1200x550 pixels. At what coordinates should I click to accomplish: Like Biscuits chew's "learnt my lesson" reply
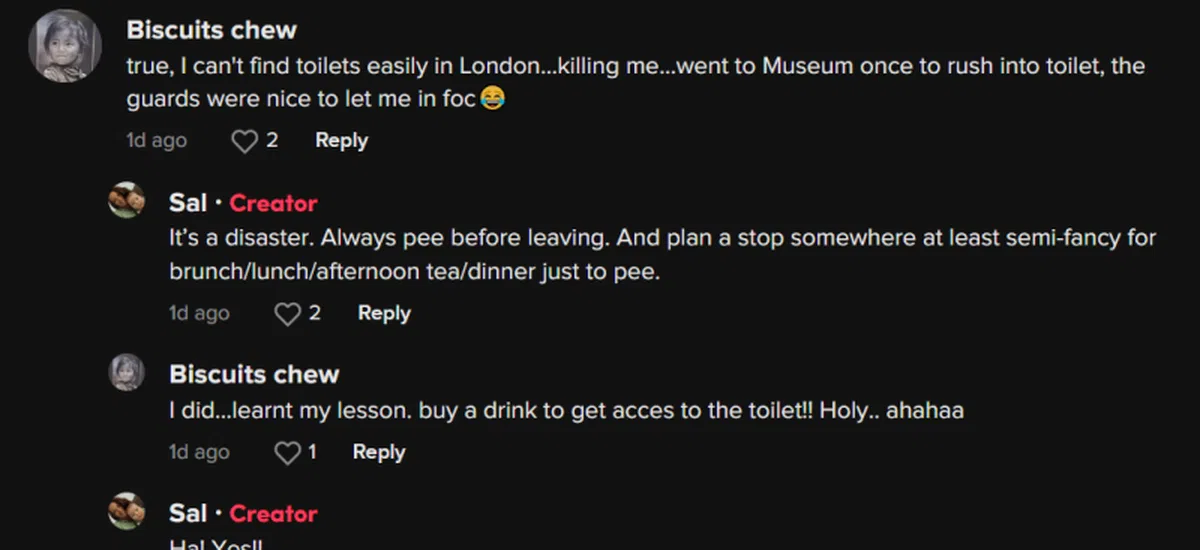pyautogui.click(x=287, y=453)
